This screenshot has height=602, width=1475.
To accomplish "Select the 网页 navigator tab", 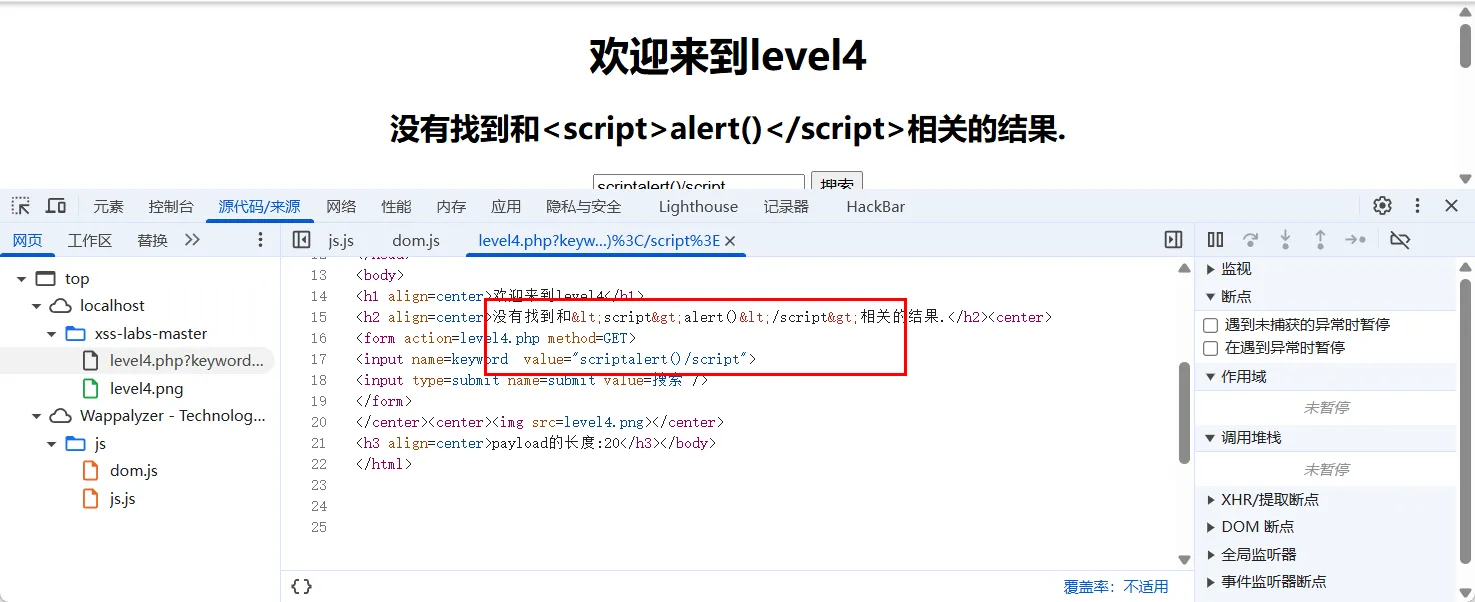I will point(27,240).
